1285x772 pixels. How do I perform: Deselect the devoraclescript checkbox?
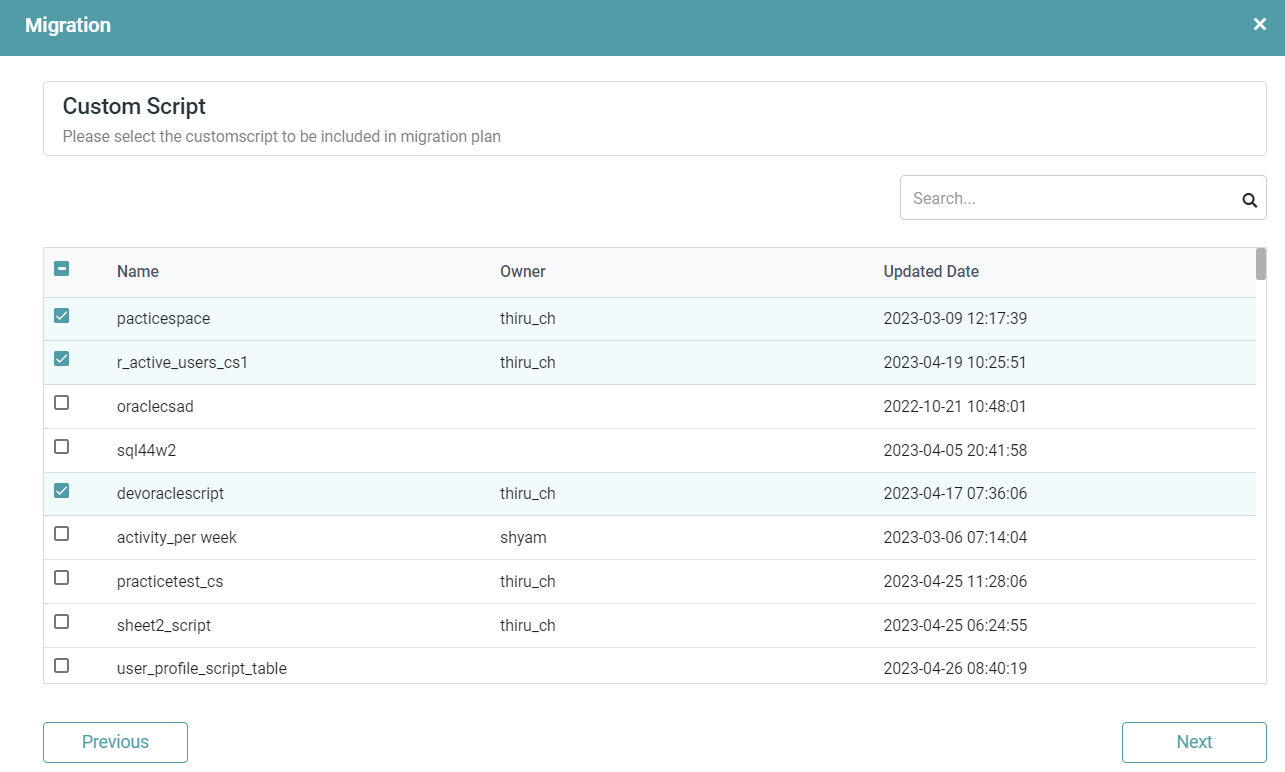pos(61,490)
